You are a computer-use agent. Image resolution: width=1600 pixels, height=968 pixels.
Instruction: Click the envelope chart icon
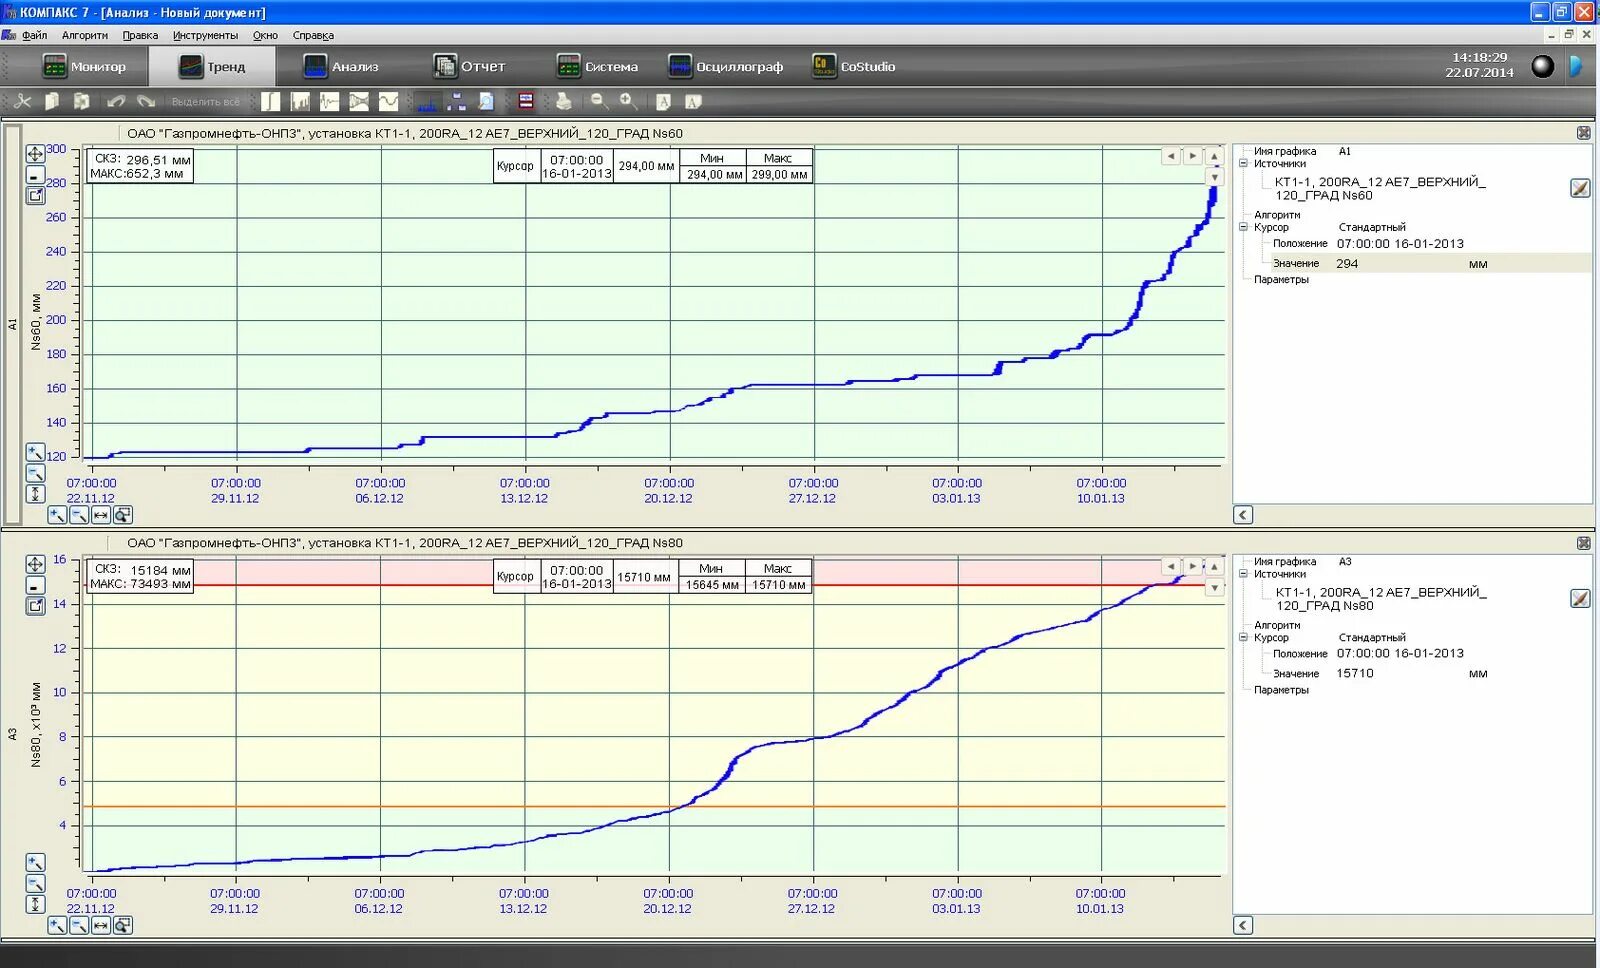pyautogui.click(x=359, y=101)
